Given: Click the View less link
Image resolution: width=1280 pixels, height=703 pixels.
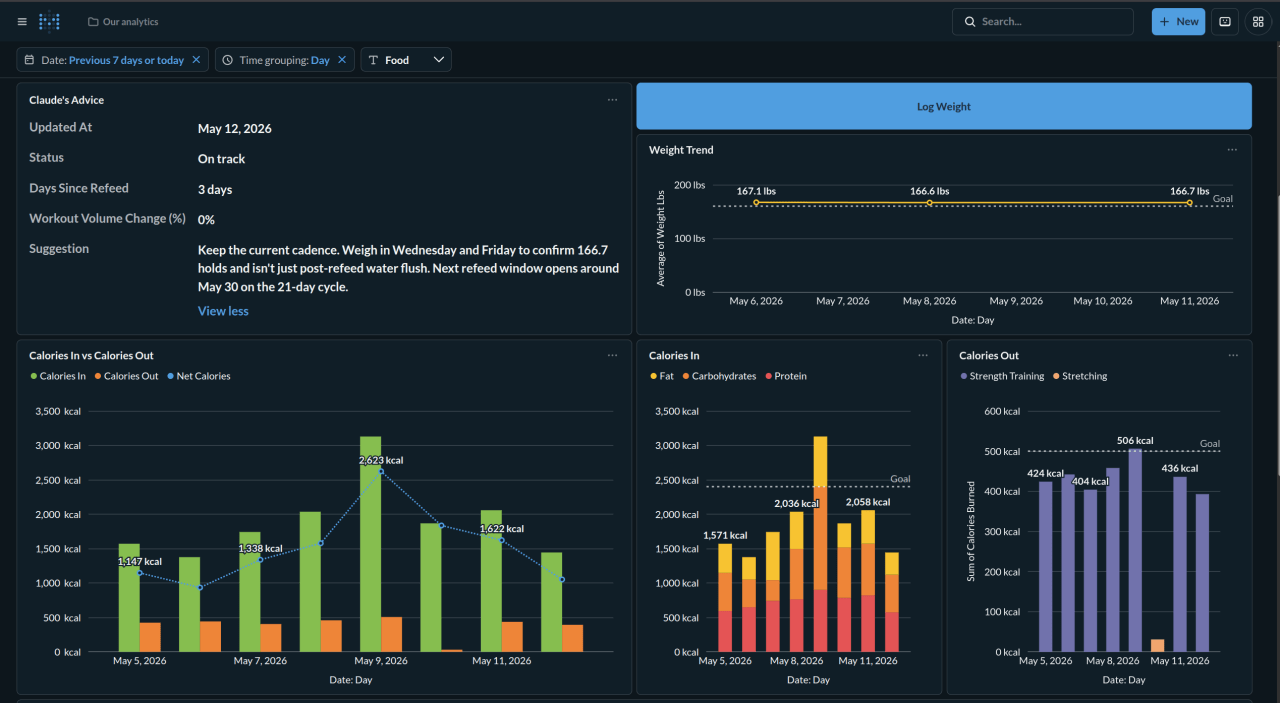Looking at the screenshot, I should (223, 311).
